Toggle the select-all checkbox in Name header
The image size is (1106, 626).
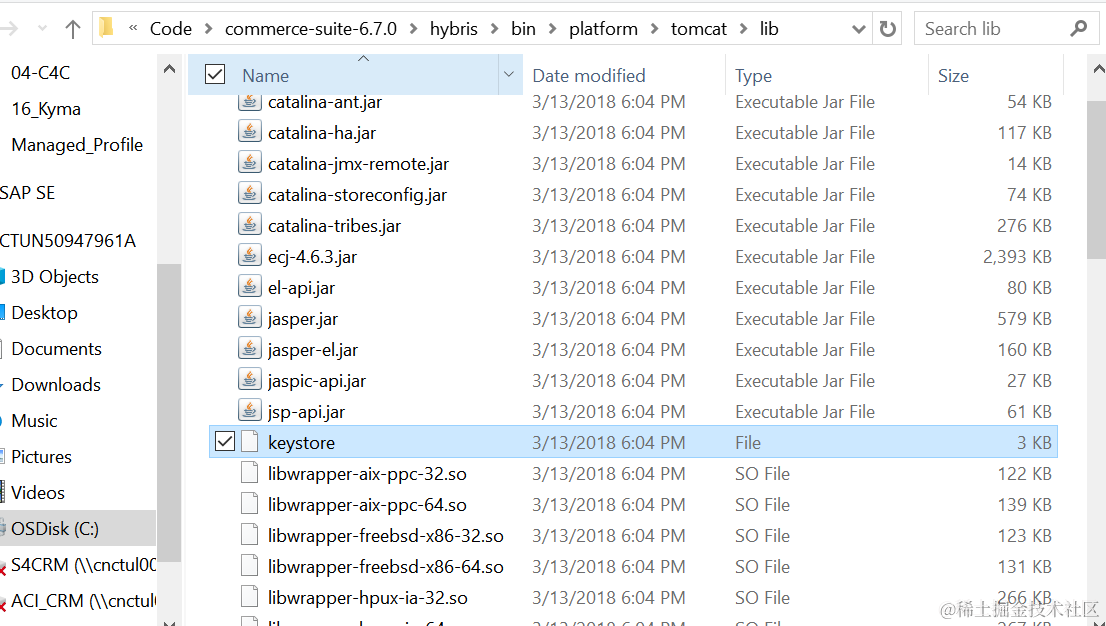point(214,74)
